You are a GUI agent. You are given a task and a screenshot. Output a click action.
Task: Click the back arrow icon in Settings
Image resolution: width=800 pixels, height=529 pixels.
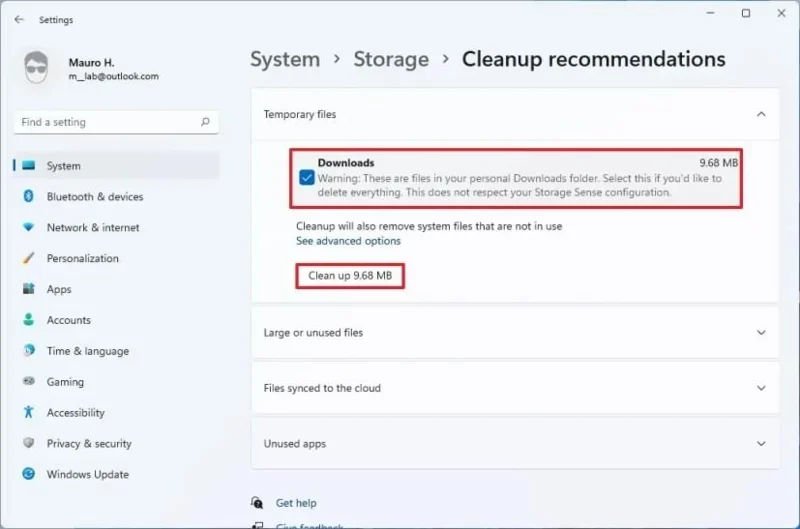click(19, 19)
